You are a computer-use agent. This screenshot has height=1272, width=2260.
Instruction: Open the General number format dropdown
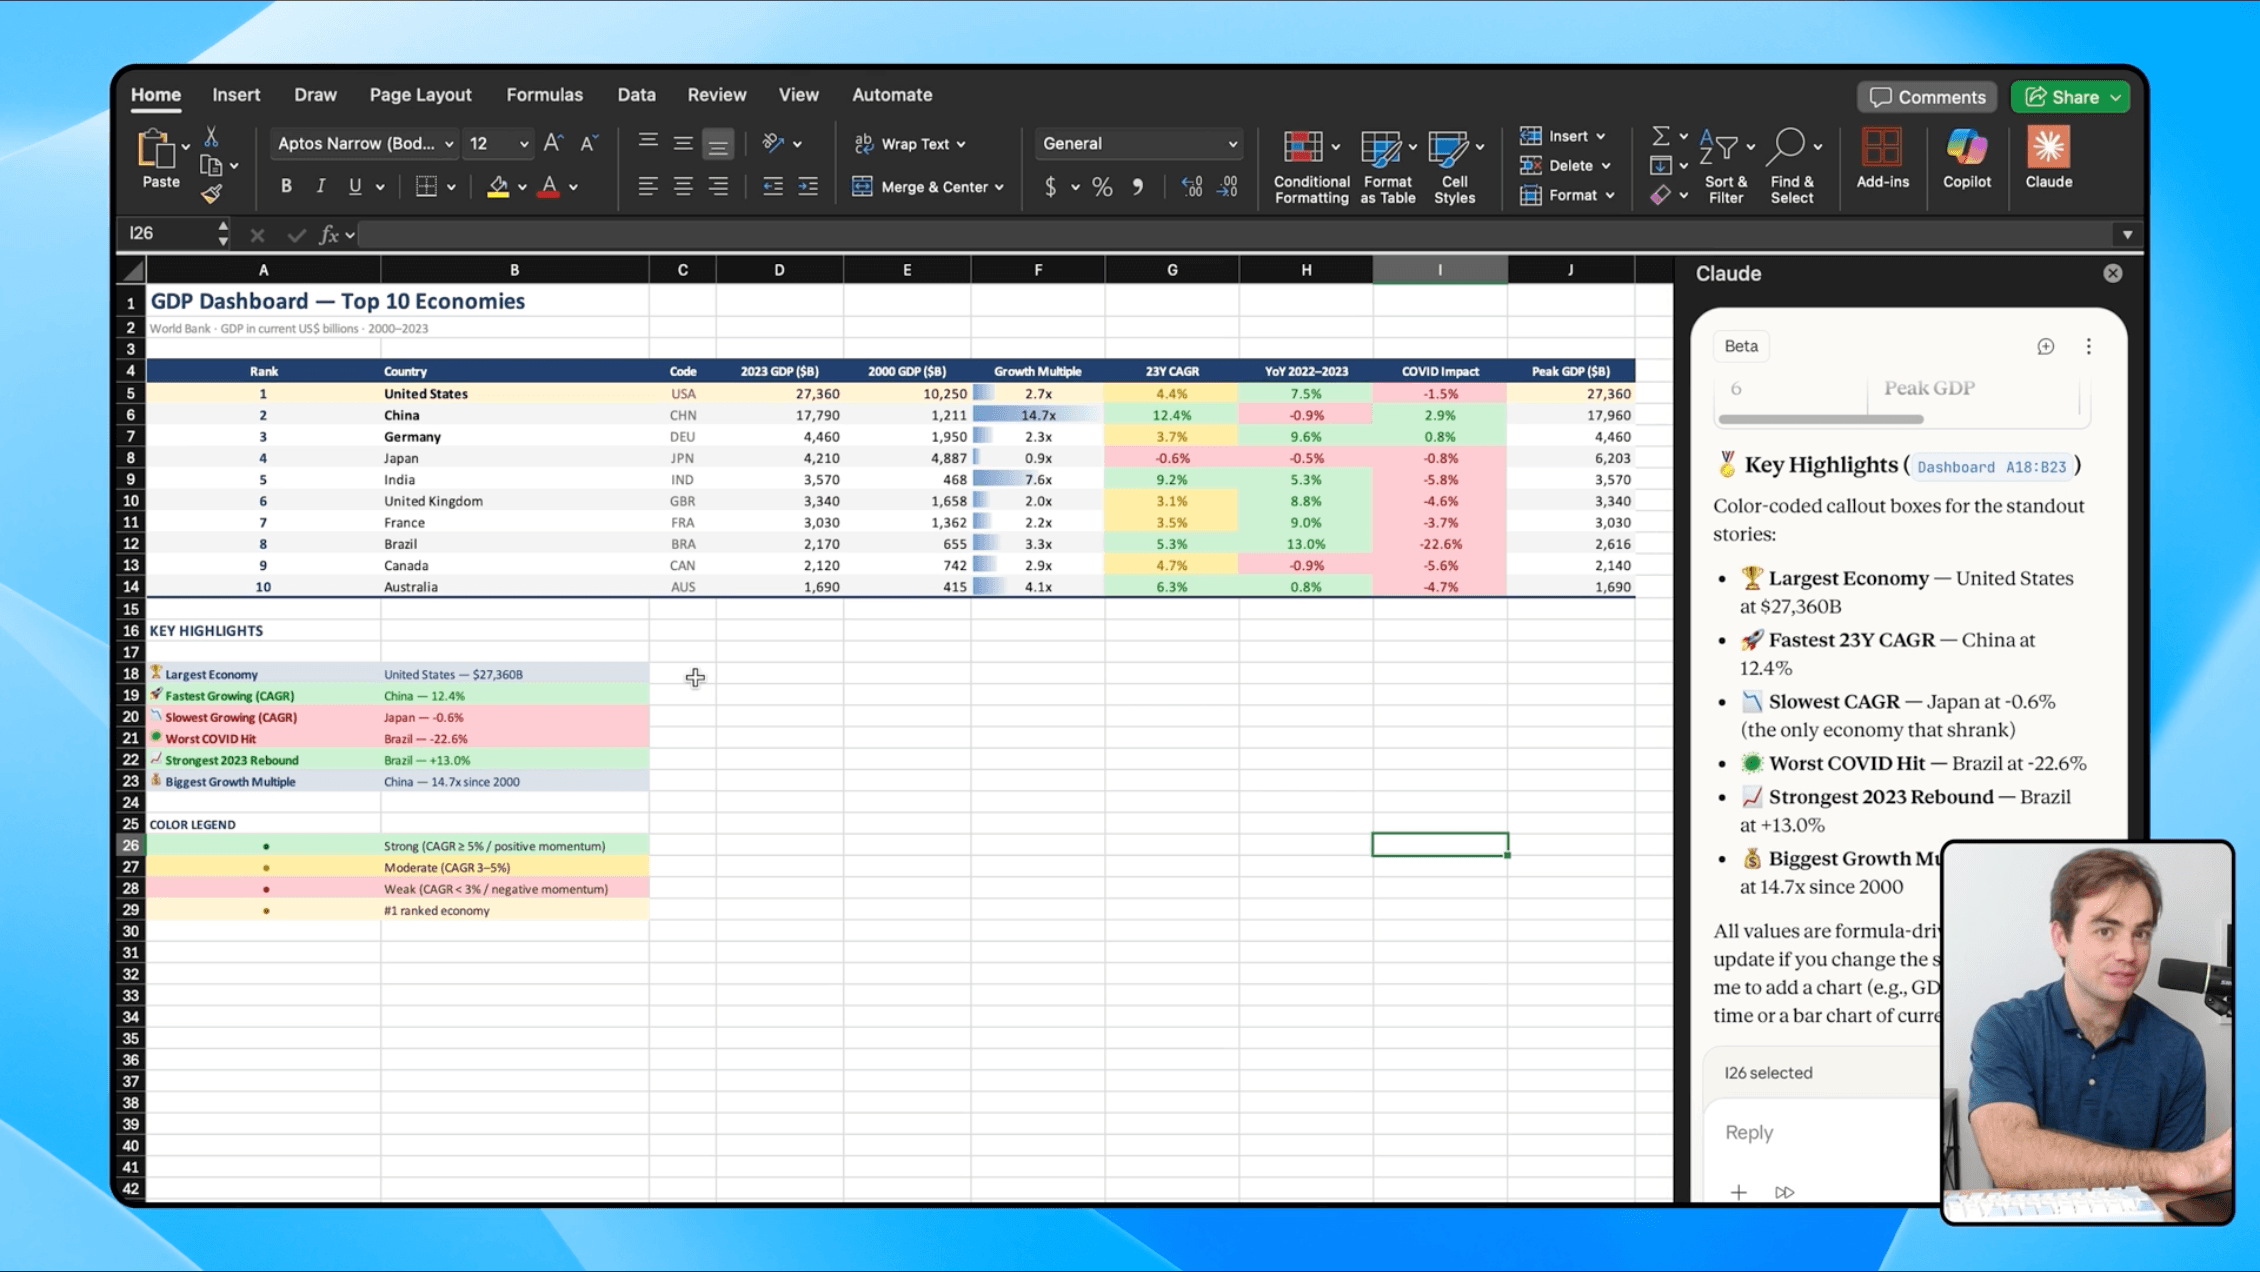tap(1137, 143)
